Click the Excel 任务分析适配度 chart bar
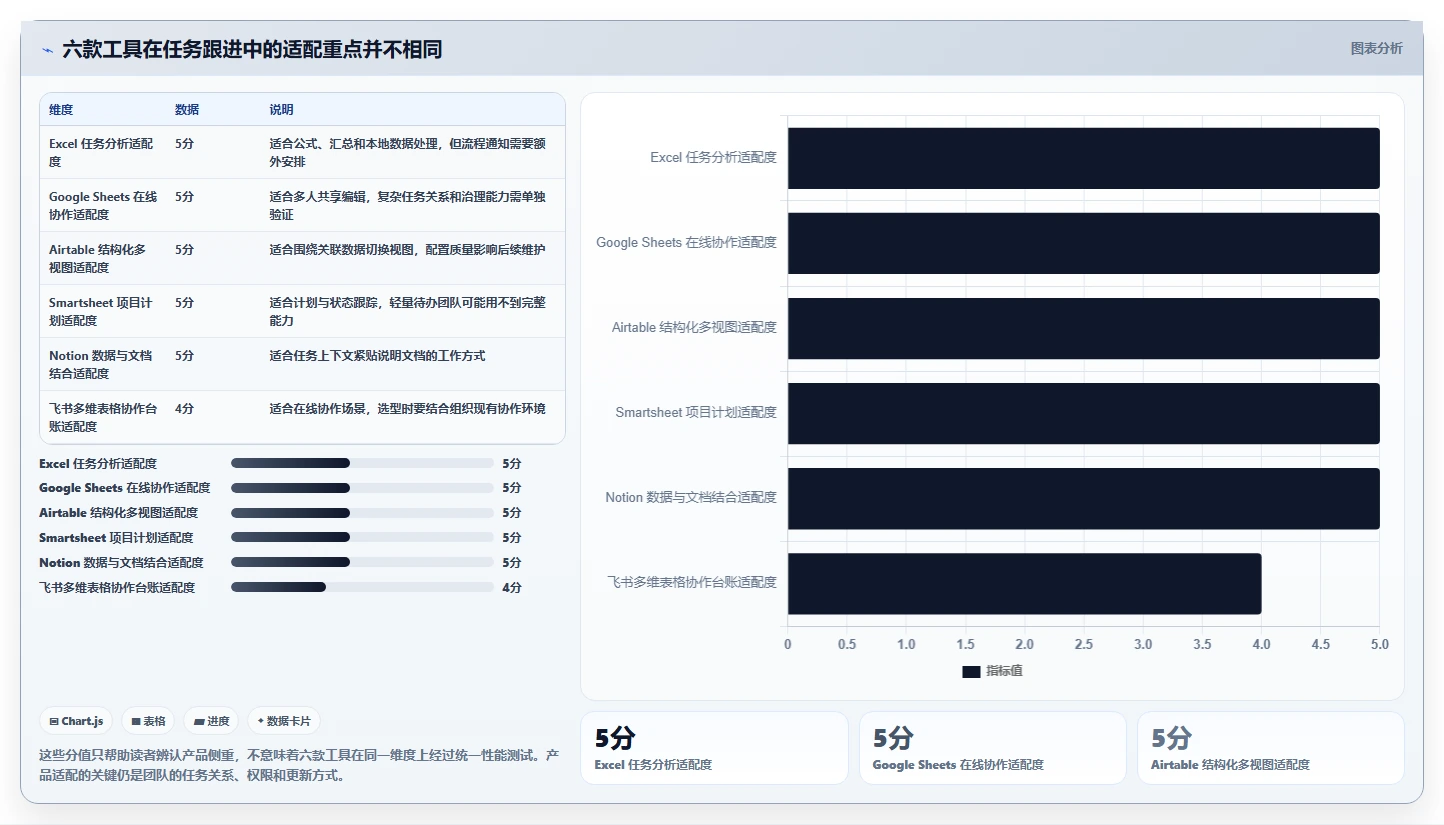The width and height of the screenshot is (1444, 825). click(1083, 158)
